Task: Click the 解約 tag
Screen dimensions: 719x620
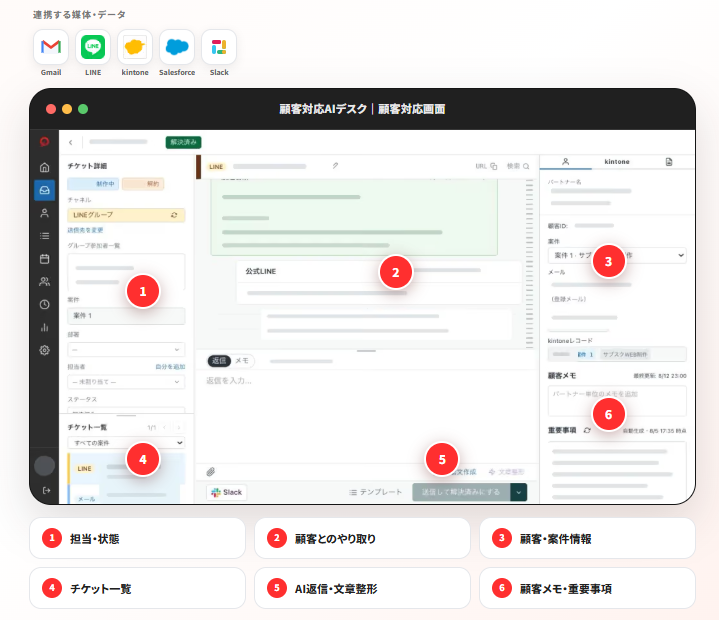Action: tap(143, 184)
